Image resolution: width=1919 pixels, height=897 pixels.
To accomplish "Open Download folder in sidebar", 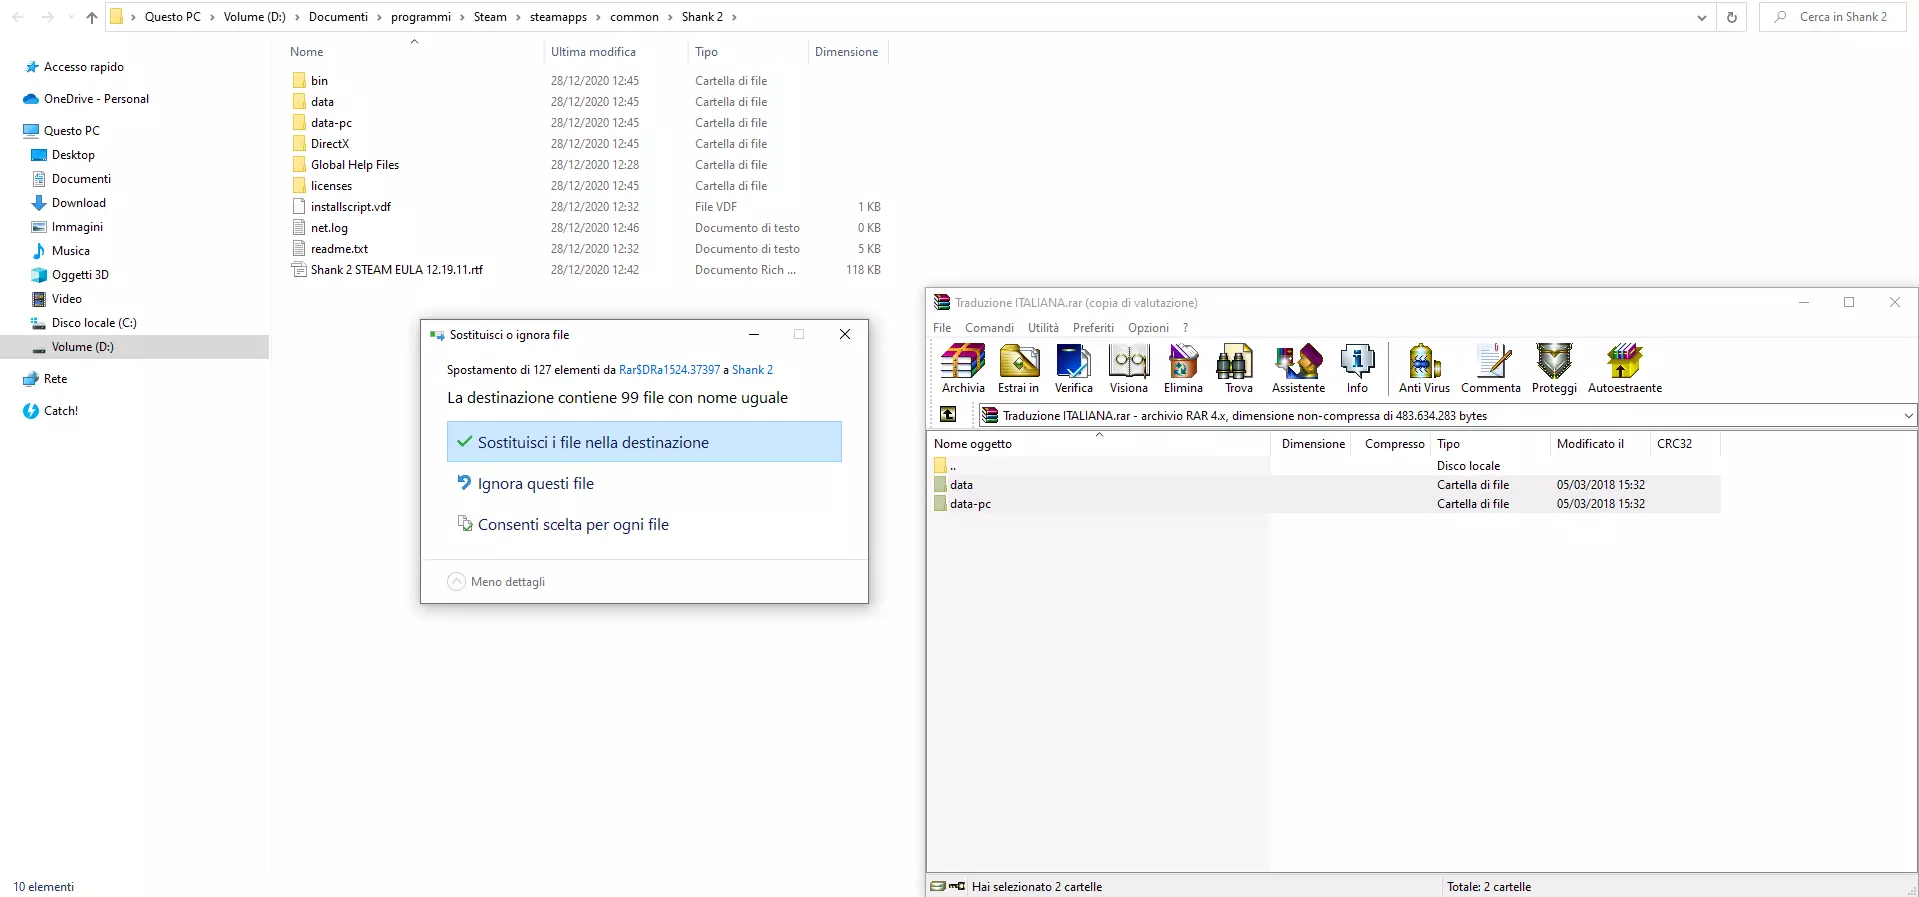I will (x=79, y=203).
